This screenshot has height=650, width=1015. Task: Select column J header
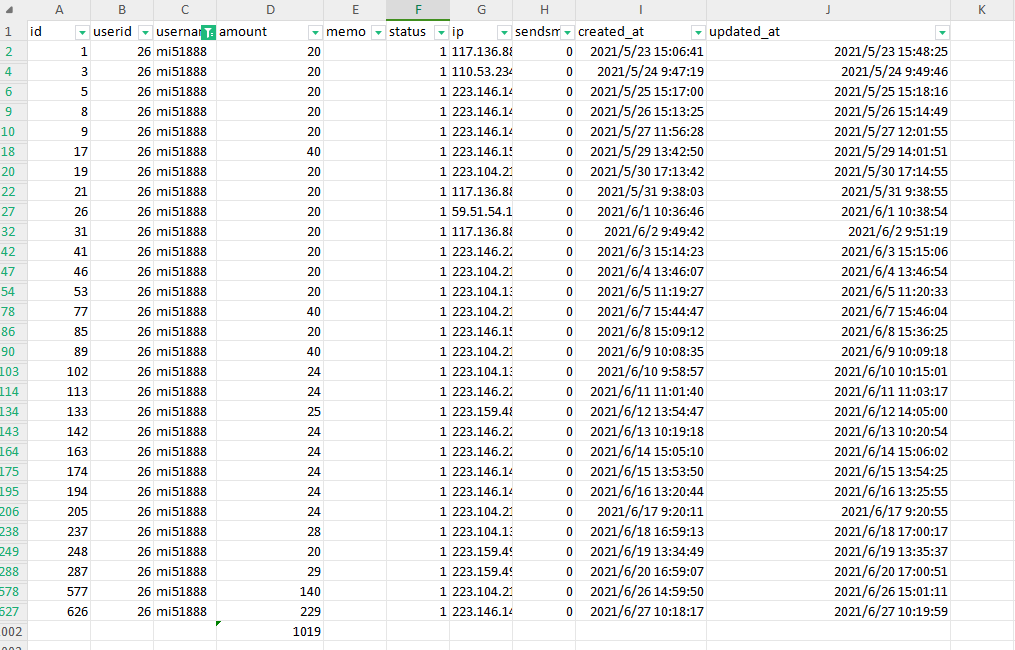[x=828, y=10]
